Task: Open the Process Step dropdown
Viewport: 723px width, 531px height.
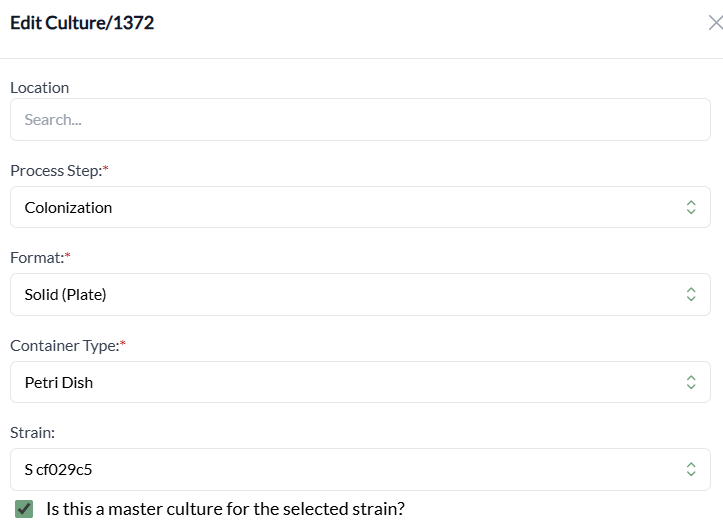Action: 360,207
